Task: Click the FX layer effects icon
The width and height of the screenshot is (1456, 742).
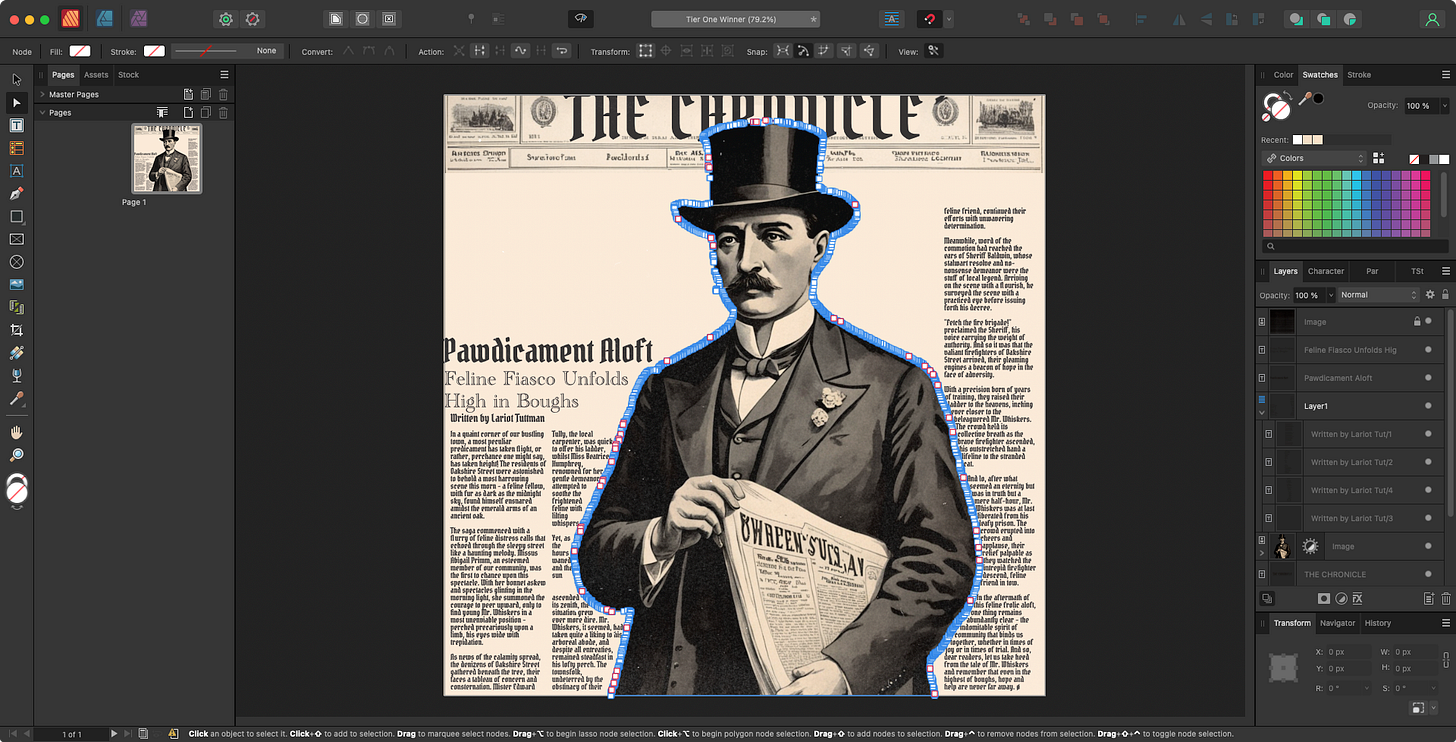Action: pyautogui.click(x=1358, y=599)
